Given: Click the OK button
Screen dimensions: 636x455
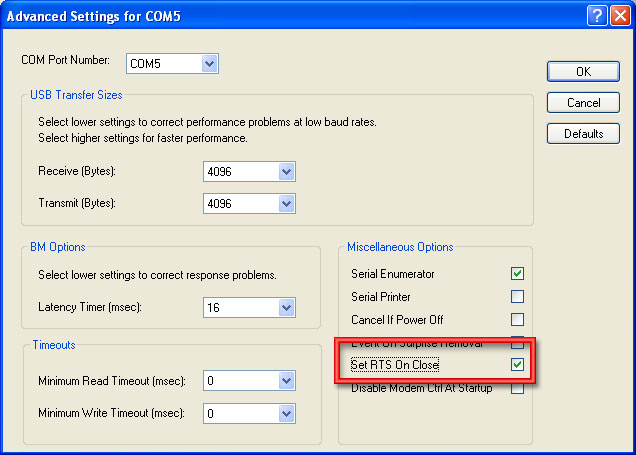Looking at the screenshot, I should point(583,72).
